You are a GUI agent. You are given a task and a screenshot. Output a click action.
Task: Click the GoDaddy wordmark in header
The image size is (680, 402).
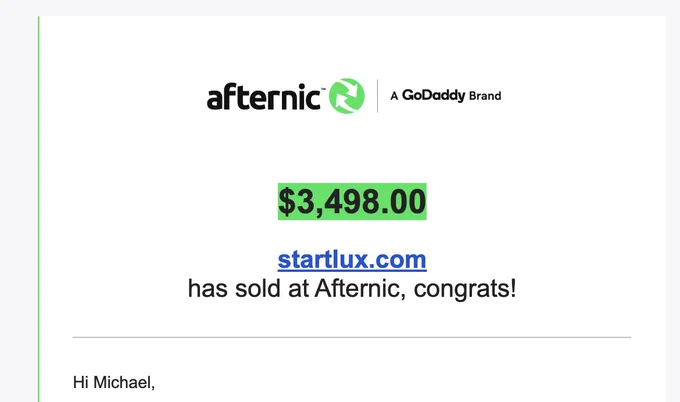[433, 95]
